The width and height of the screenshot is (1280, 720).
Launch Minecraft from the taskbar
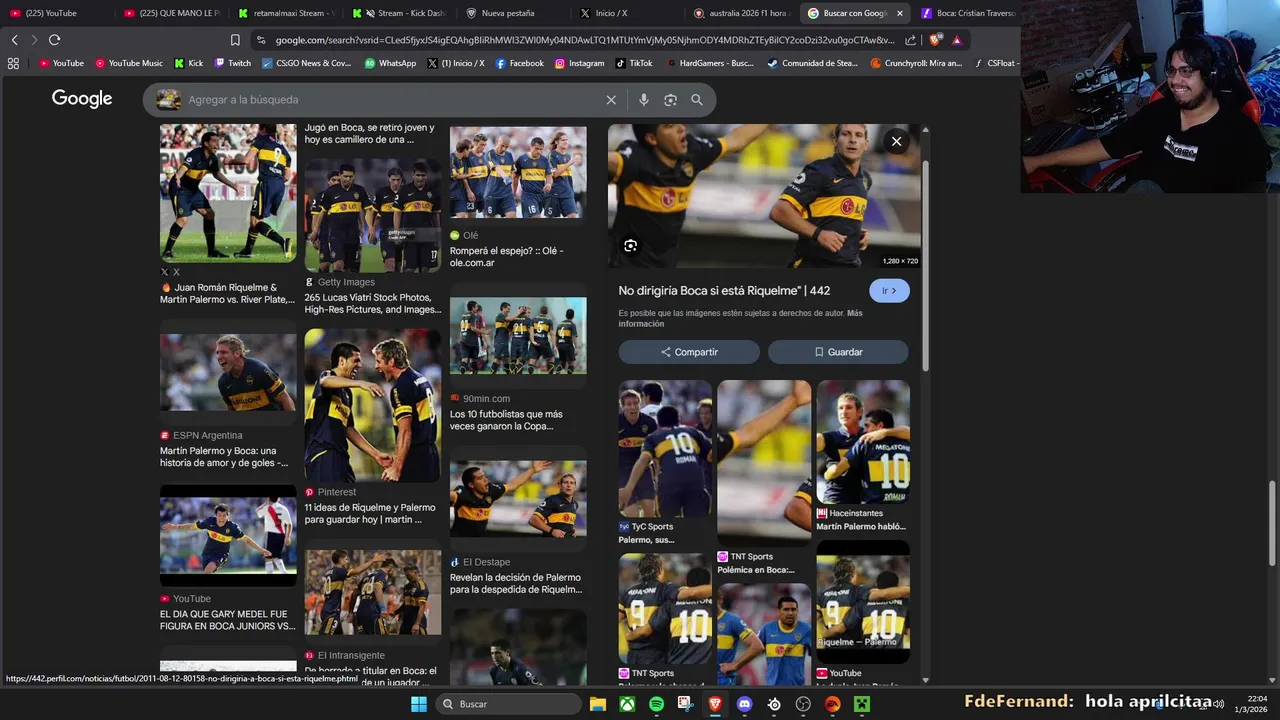862,704
